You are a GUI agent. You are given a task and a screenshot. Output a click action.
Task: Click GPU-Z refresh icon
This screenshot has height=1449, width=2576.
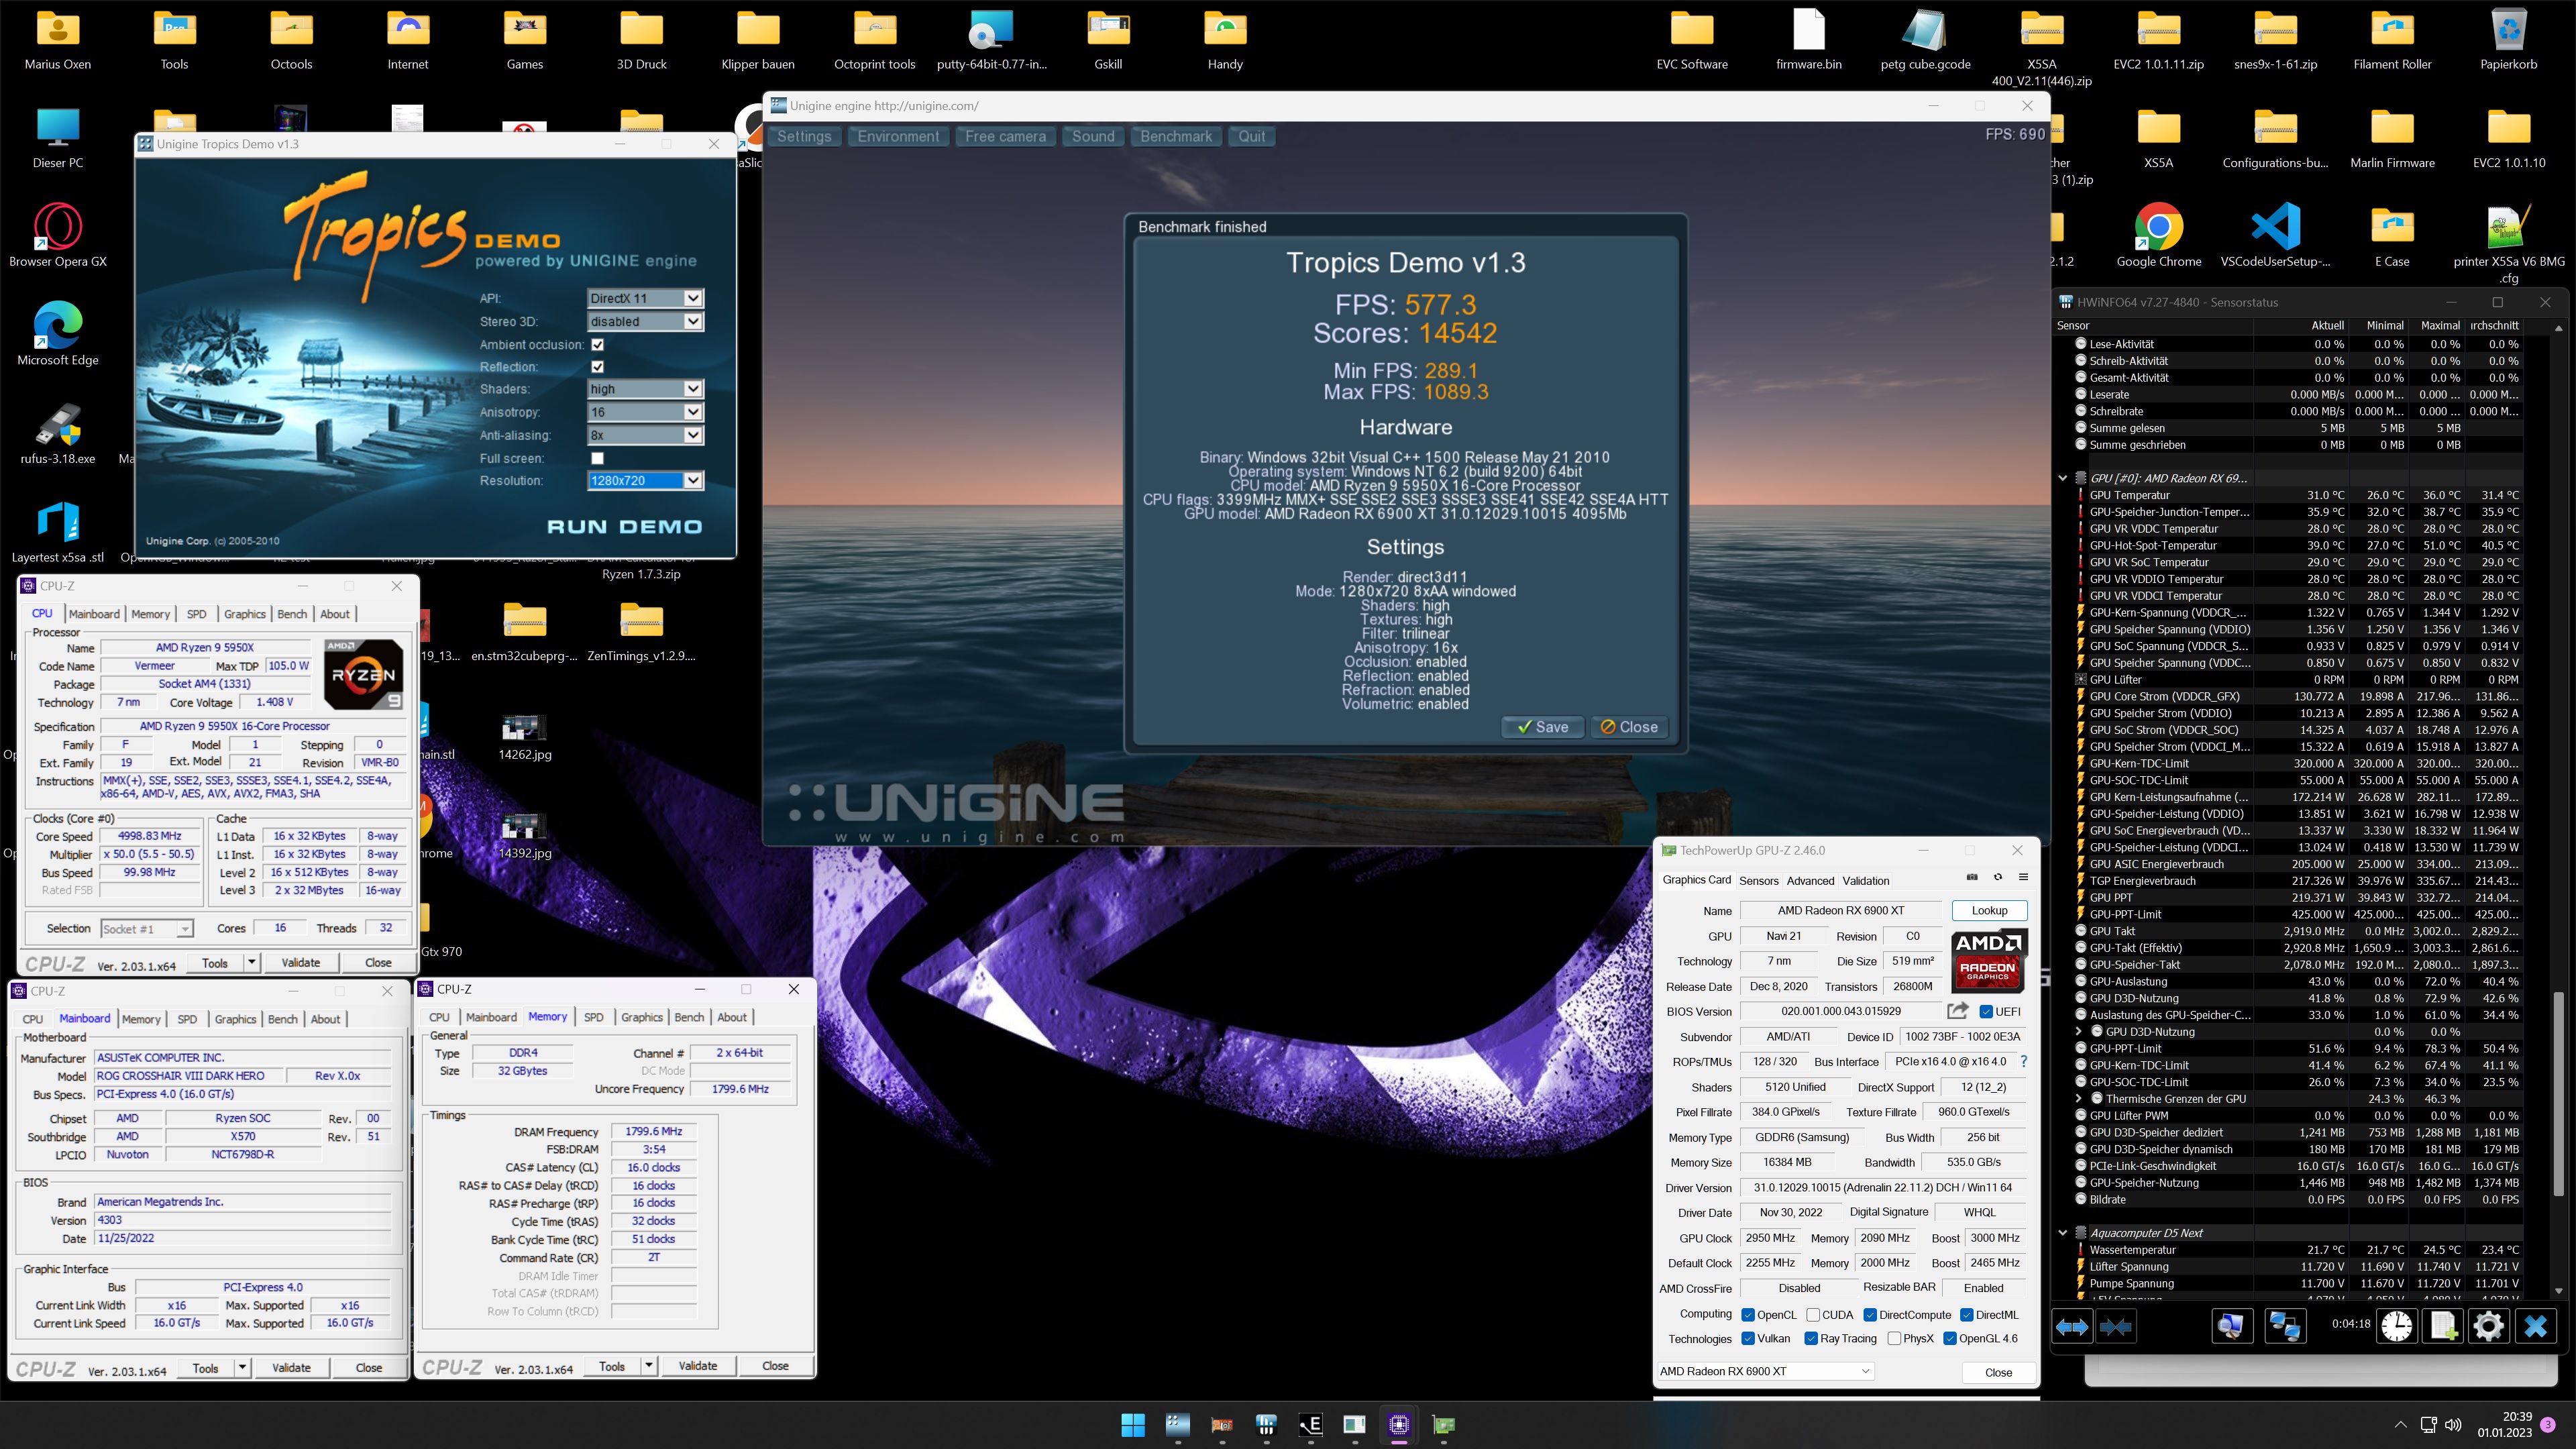coord(1998,877)
